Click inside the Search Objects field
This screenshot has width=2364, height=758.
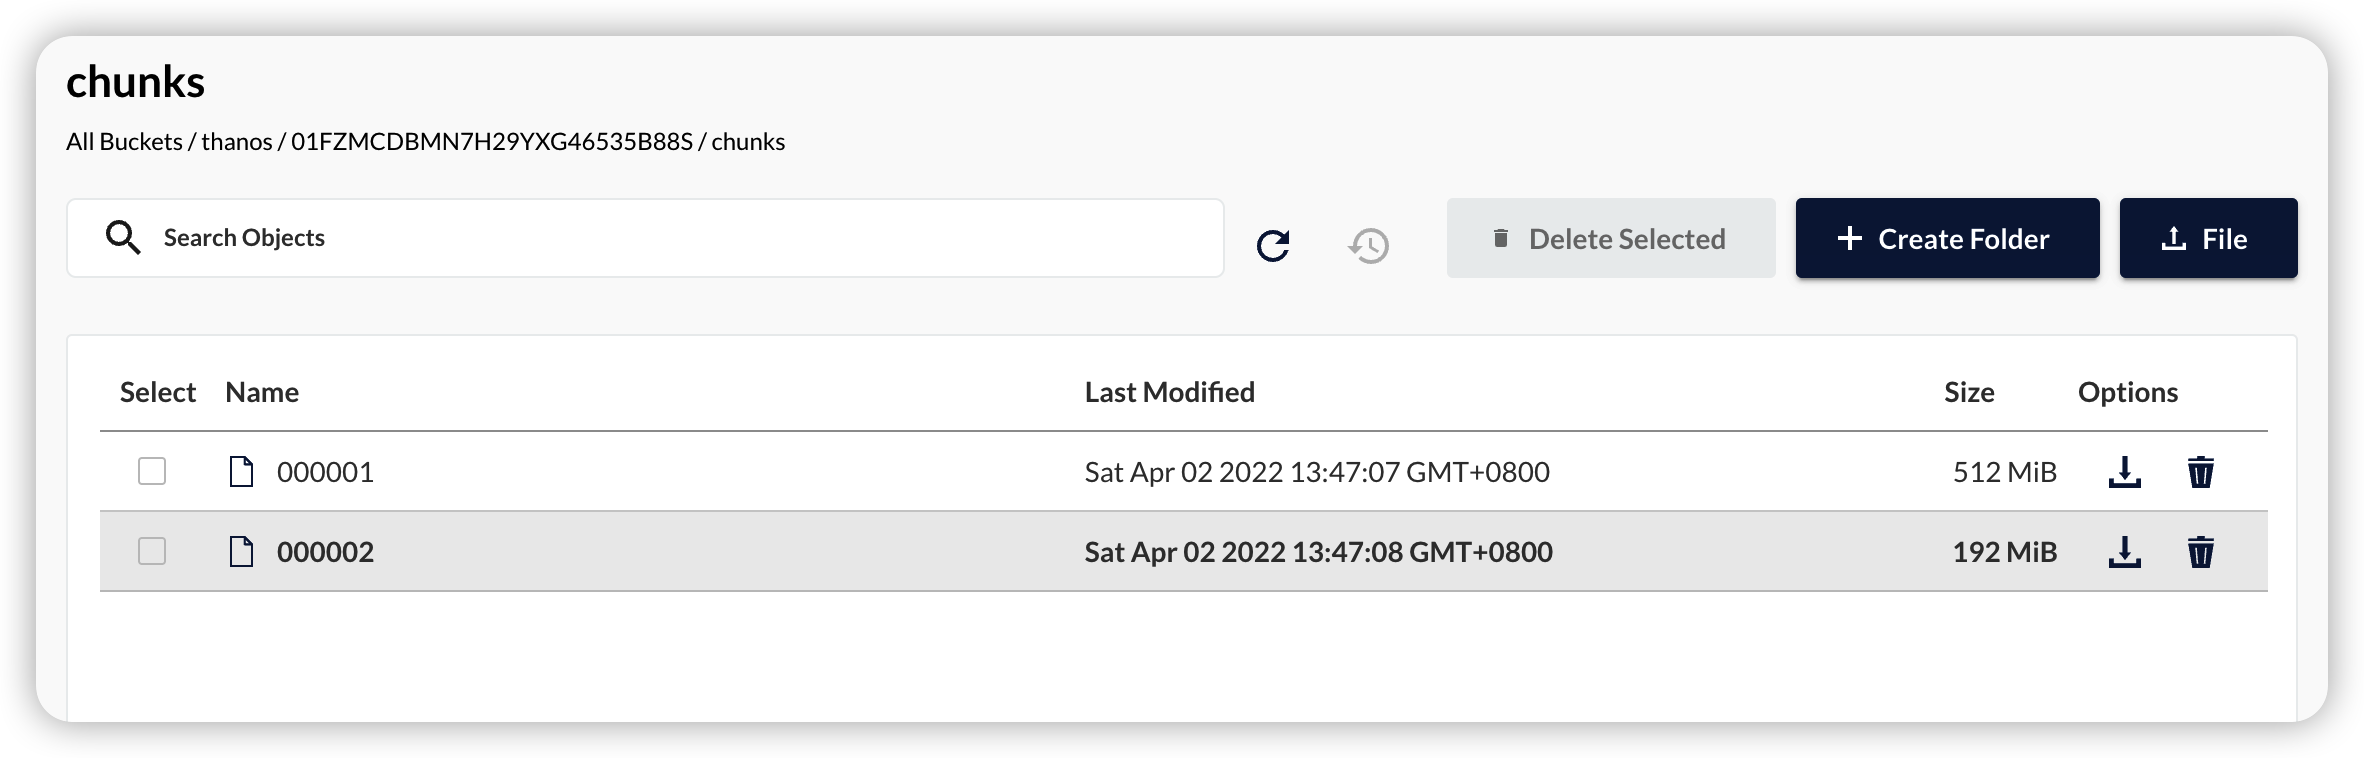(x=600, y=237)
